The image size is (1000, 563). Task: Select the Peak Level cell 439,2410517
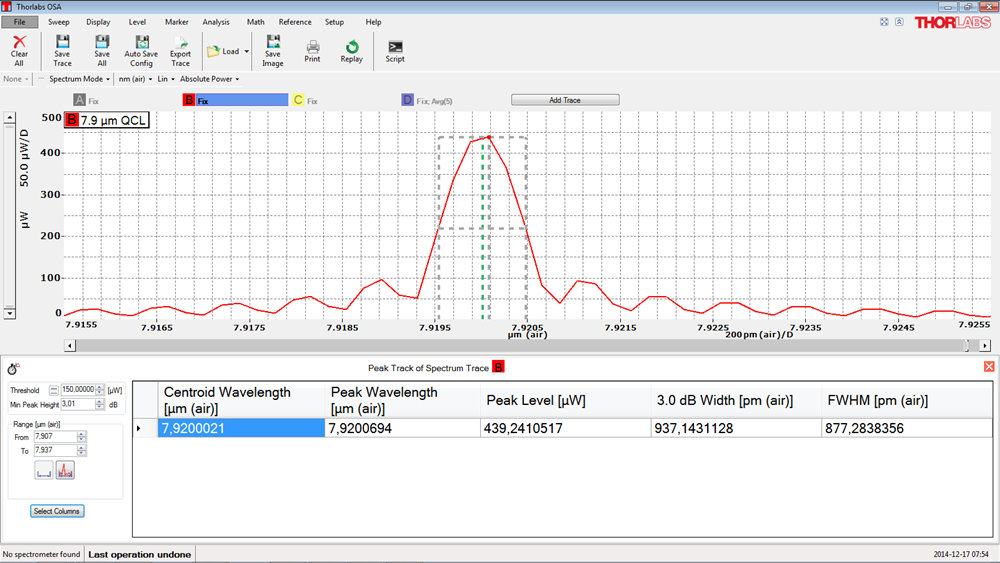566,428
